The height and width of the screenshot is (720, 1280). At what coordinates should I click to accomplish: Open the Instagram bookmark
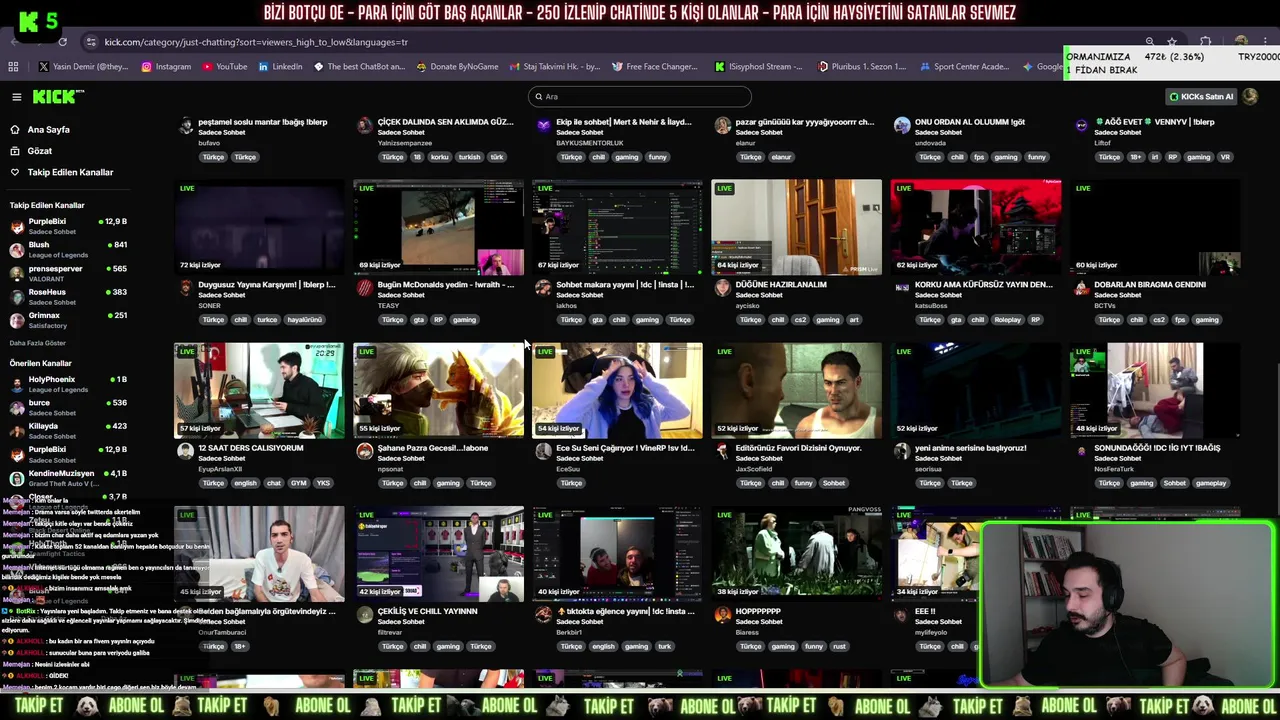(x=166, y=67)
